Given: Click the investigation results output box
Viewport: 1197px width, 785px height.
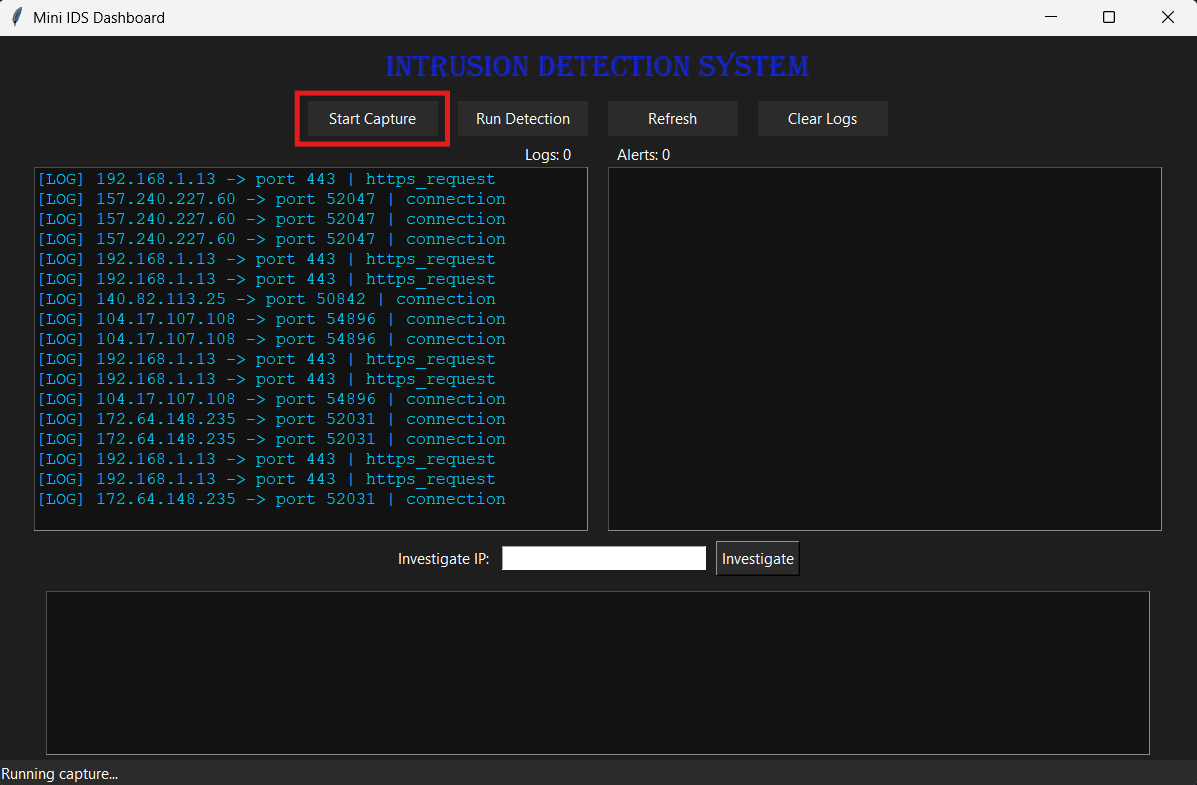Looking at the screenshot, I should 598,673.
